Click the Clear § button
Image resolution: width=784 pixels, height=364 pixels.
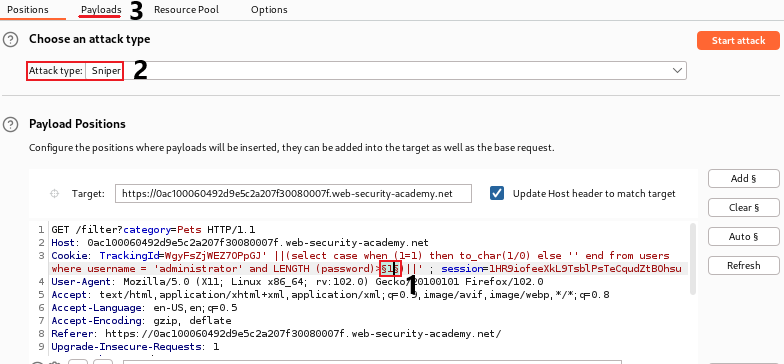[x=744, y=208]
